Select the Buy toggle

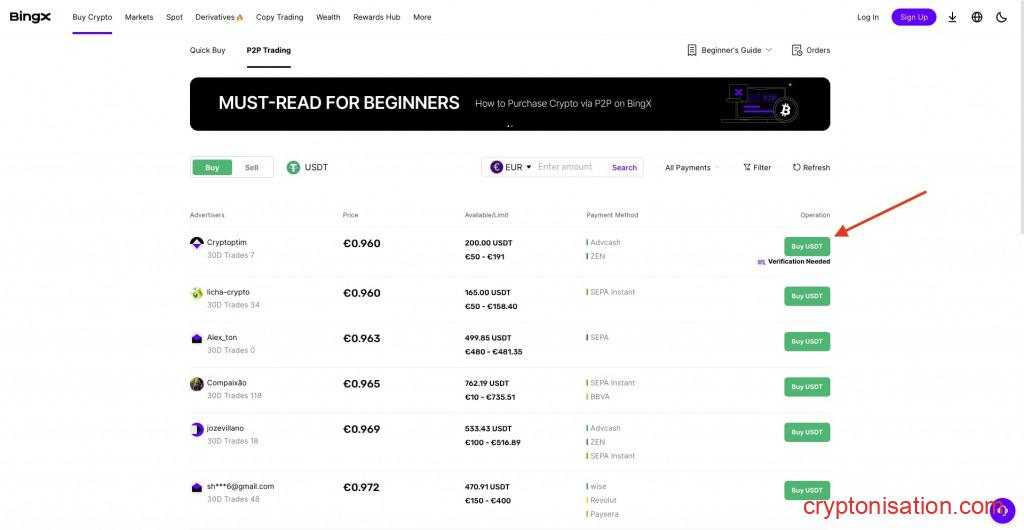[x=212, y=168]
